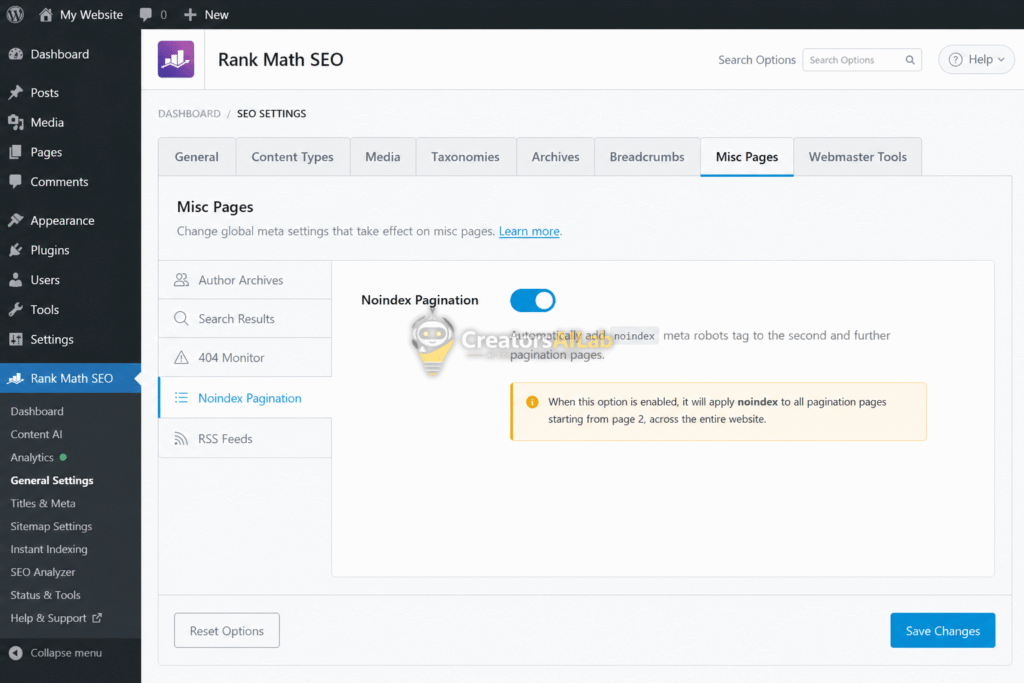Click the orange info icon in notice
The image size is (1024, 683).
click(532, 402)
